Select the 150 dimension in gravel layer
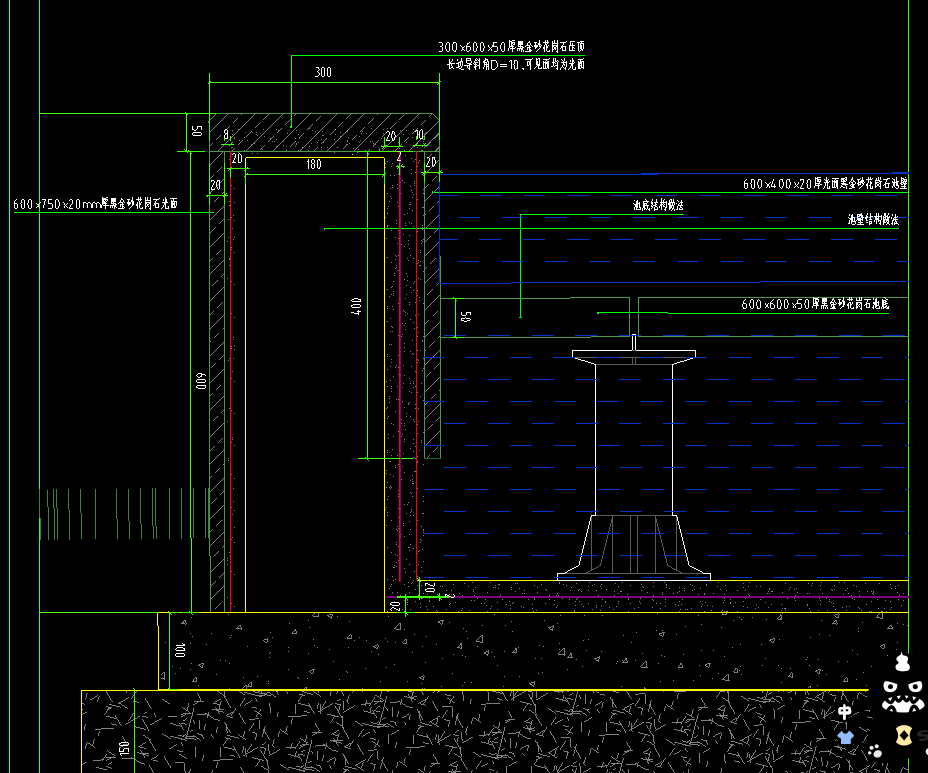928x773 pixels. 124,748
